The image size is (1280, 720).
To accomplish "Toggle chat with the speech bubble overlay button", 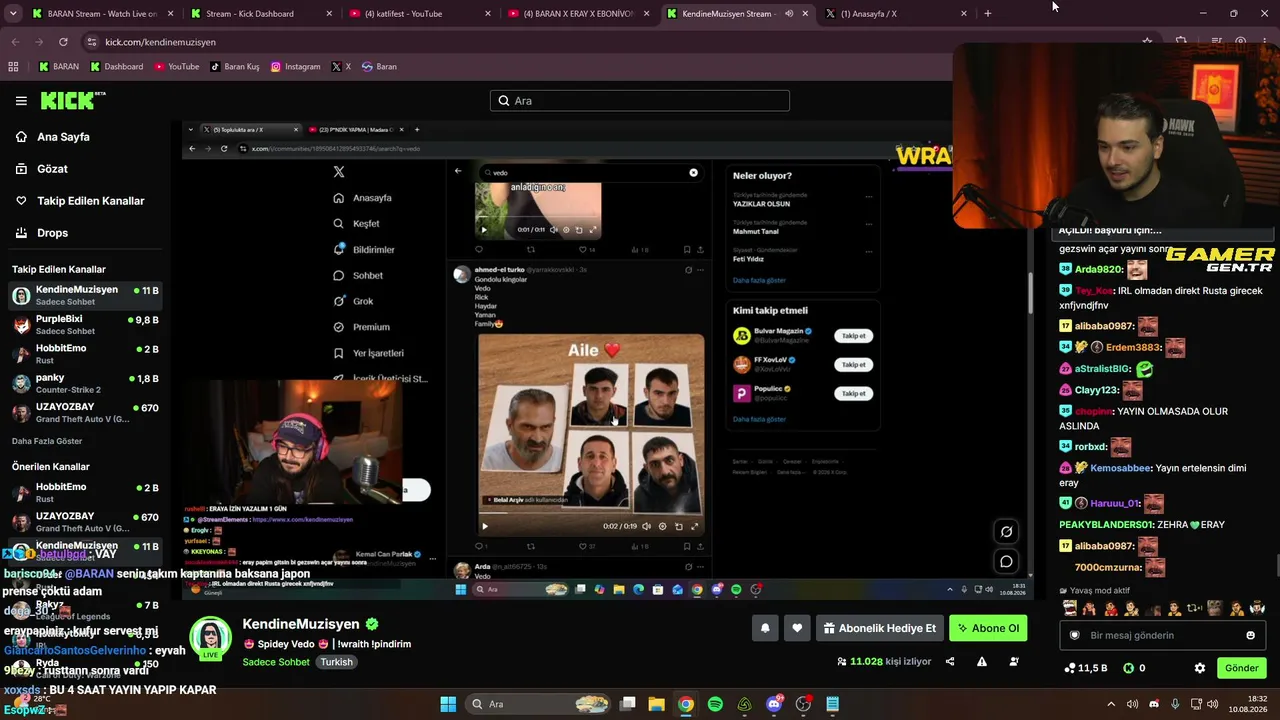I will pos(1006,561).
